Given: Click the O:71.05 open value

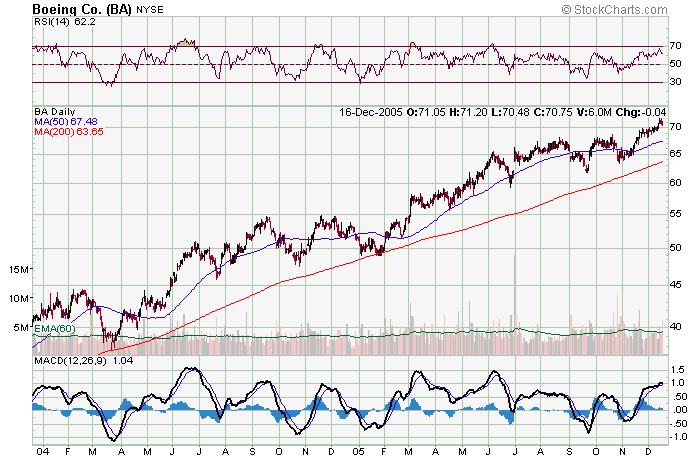Looking at the screenshot, I should pos(426,112).
